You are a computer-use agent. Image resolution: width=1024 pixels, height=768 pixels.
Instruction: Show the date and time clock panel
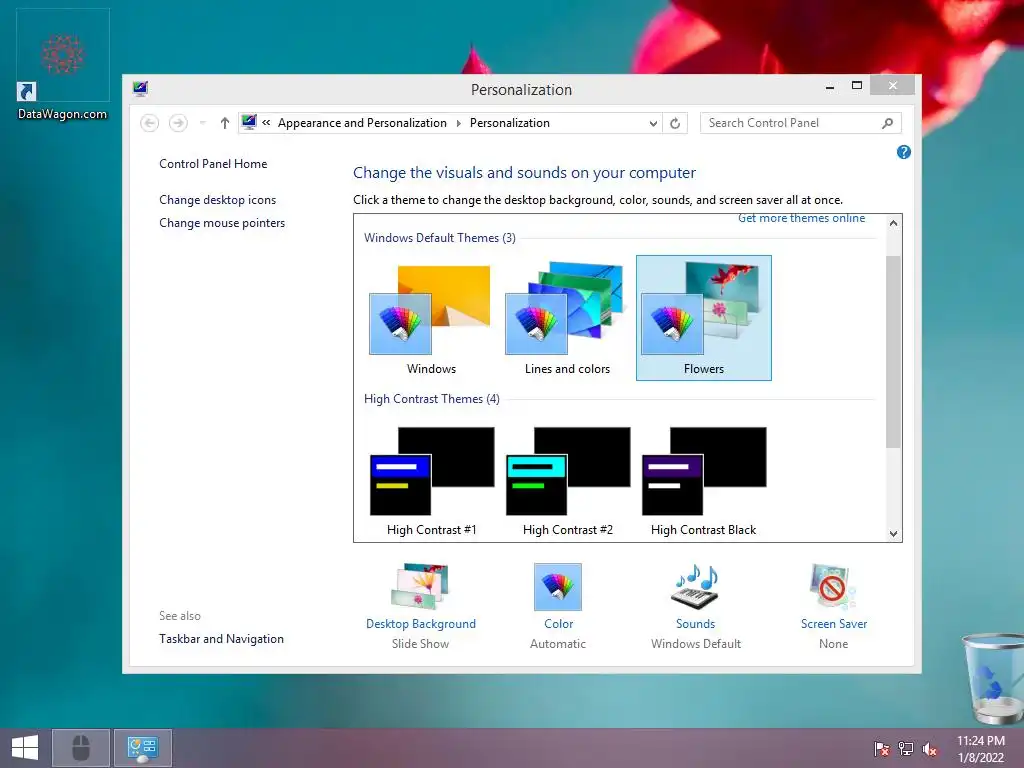pyautogui.click(x=981, y=749)
